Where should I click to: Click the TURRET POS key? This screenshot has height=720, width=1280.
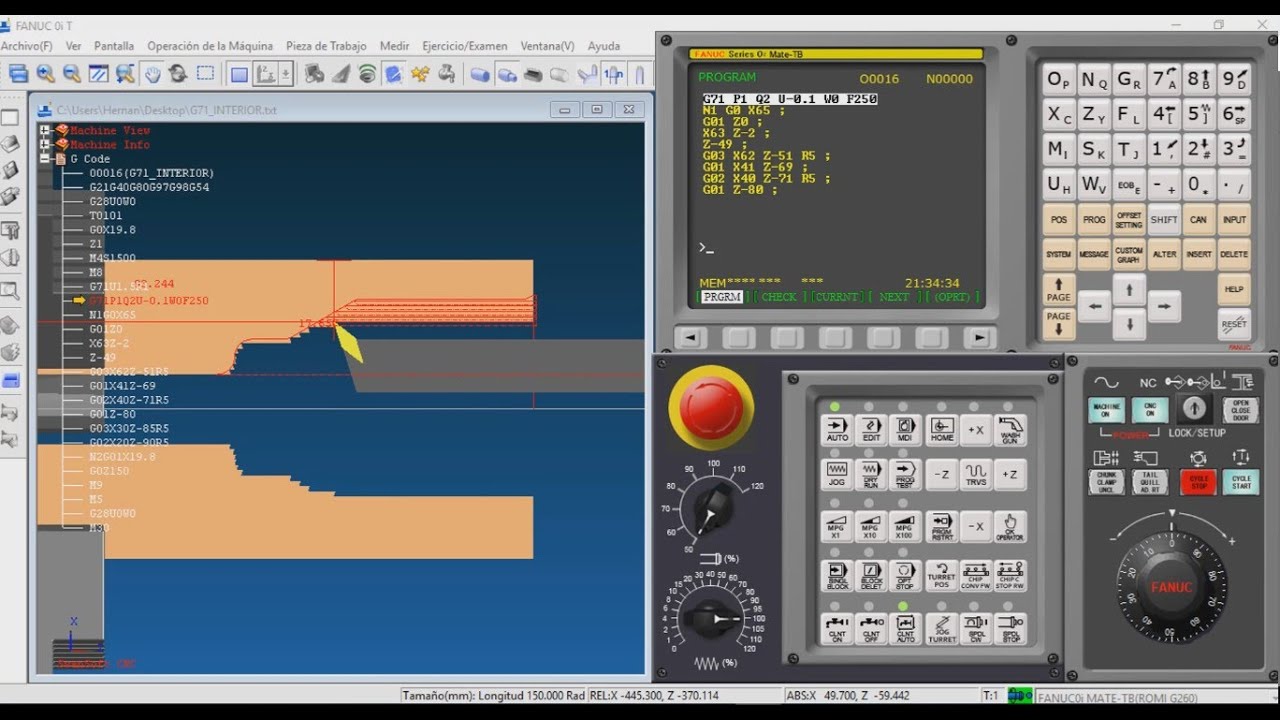(x=941, y=575)
